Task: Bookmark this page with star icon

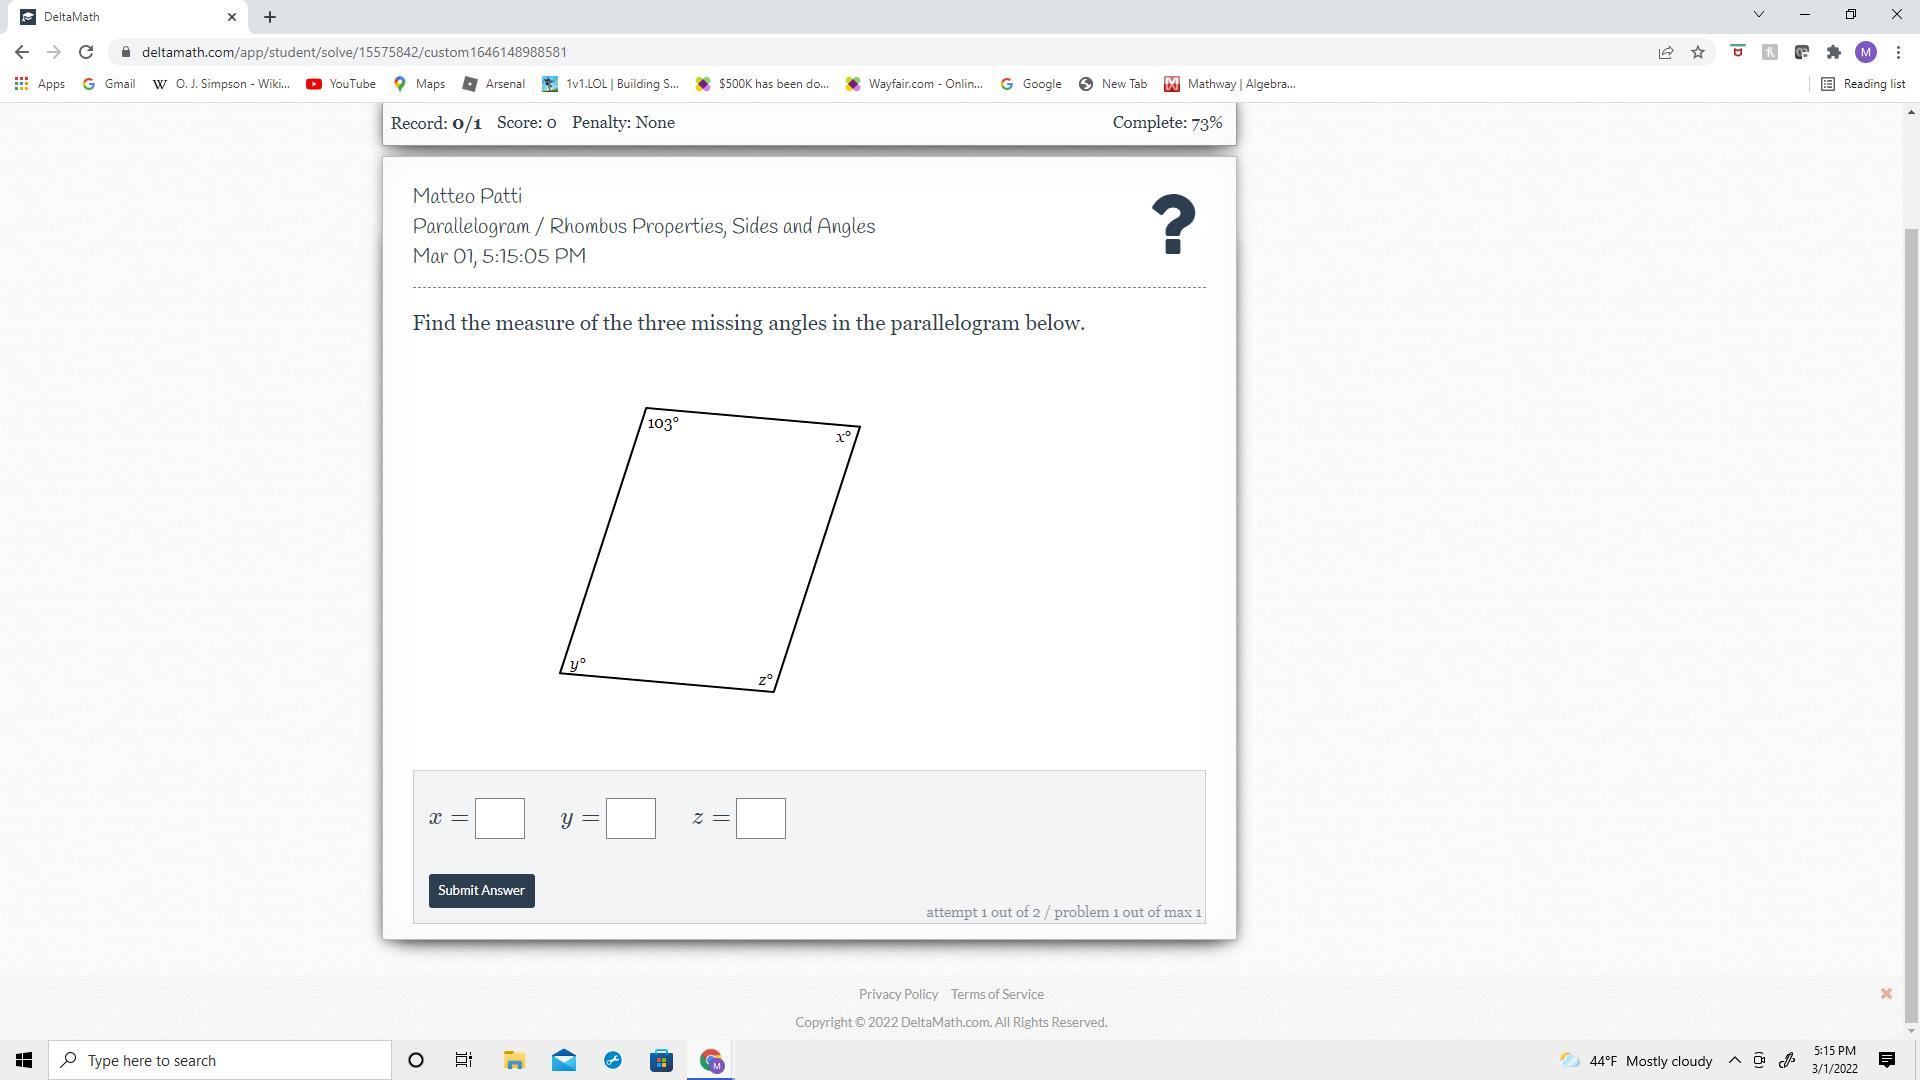Action: pos(1698,52)
